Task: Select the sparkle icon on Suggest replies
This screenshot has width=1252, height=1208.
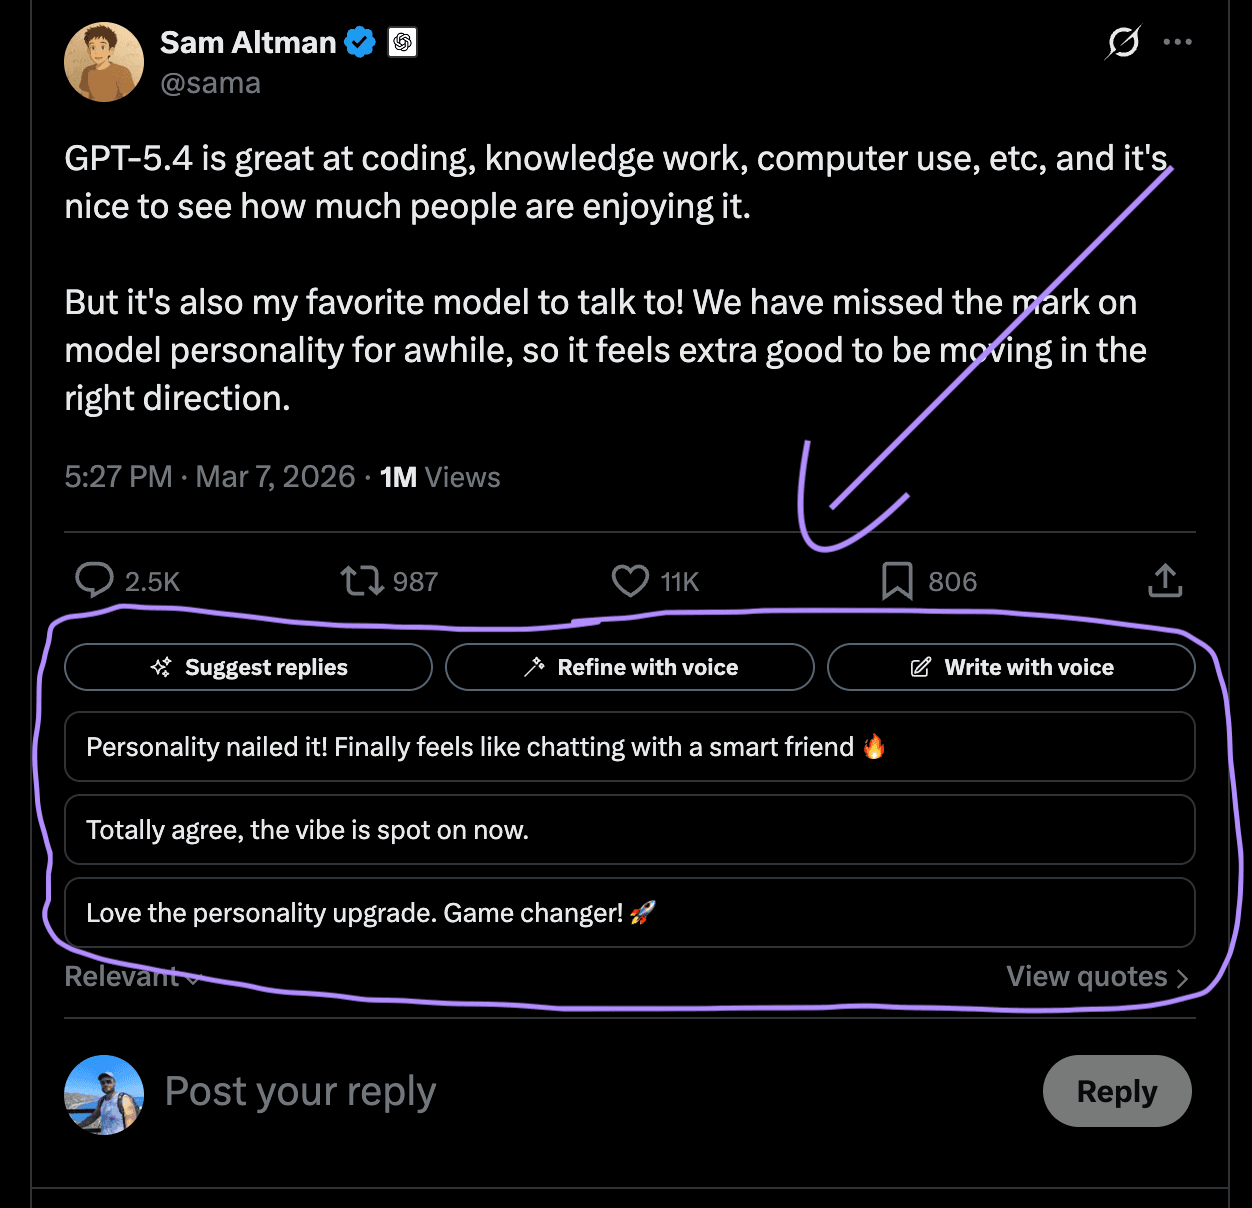Action: (160, 667)
